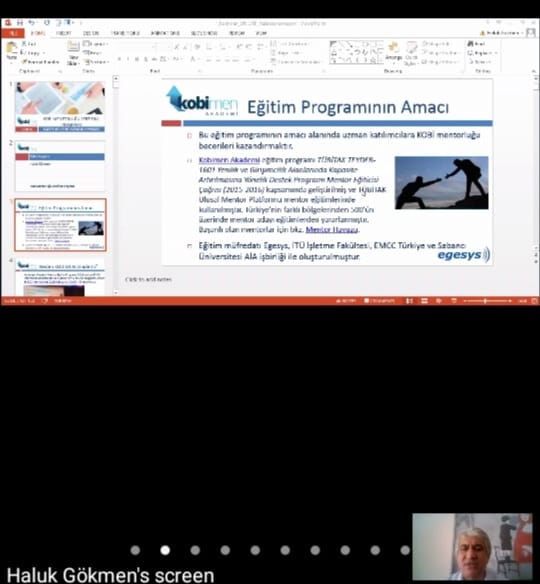Open the Layout dropdown in Slides group
The width and height of the screenshot is (540, 584).
(x=96, y=44)
